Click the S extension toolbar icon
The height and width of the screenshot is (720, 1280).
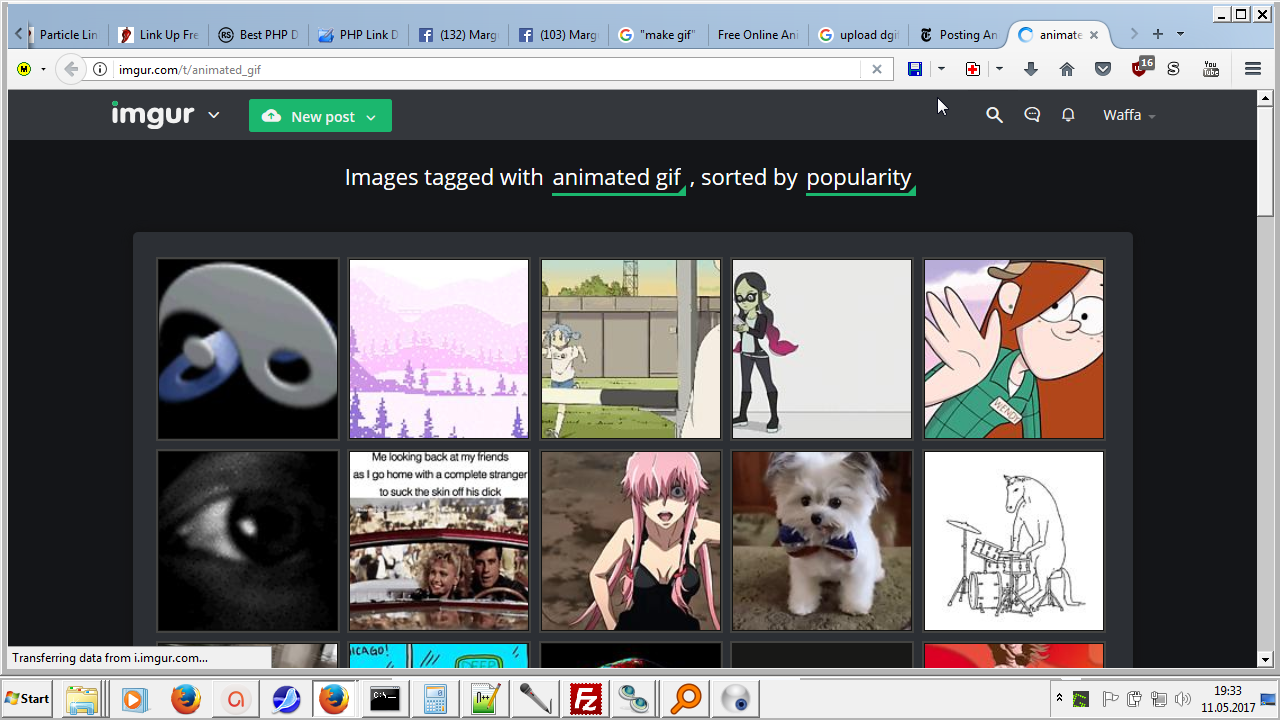(1174, 69)
